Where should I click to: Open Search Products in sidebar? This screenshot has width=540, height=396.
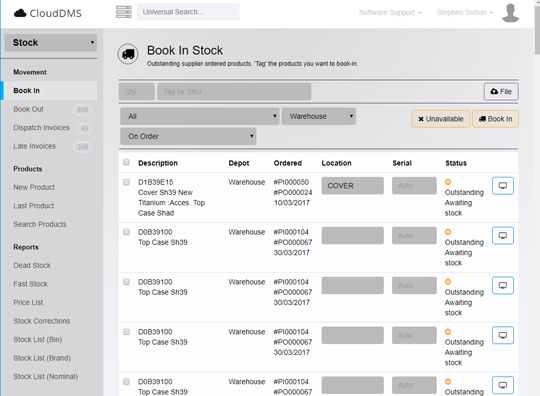[40, 225]
